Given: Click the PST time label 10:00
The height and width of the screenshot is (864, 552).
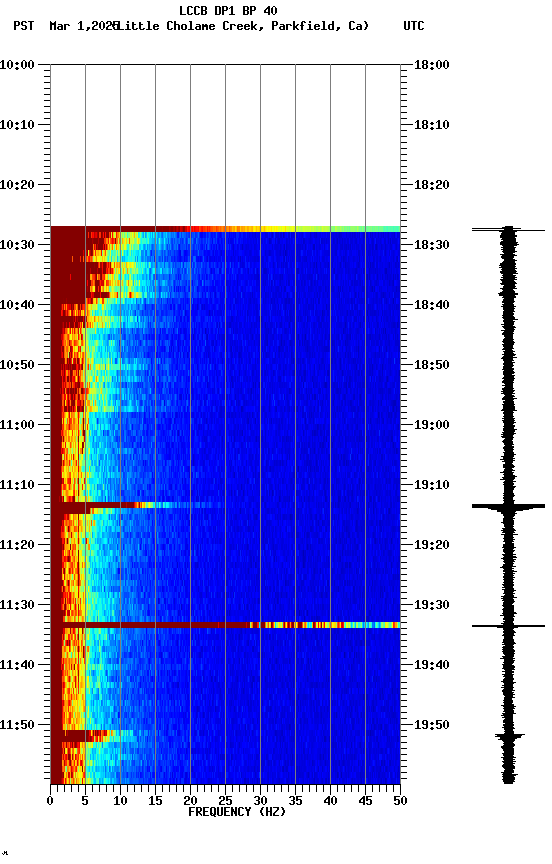Looking at the screenshot, I should pyautogui.click(x=17, y=65).
